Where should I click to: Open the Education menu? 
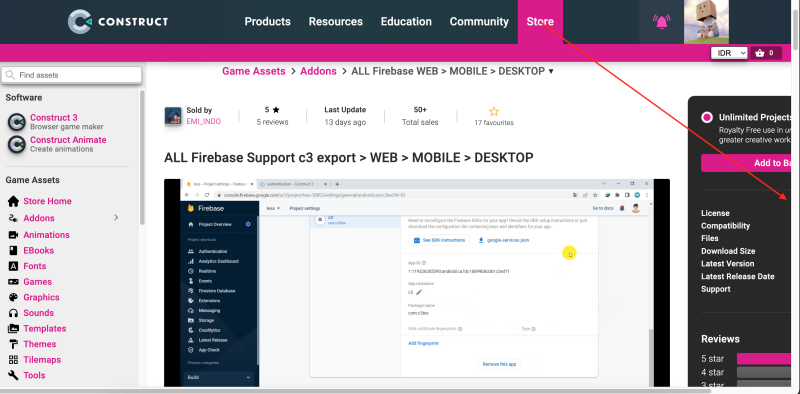(x=406, y=22)
